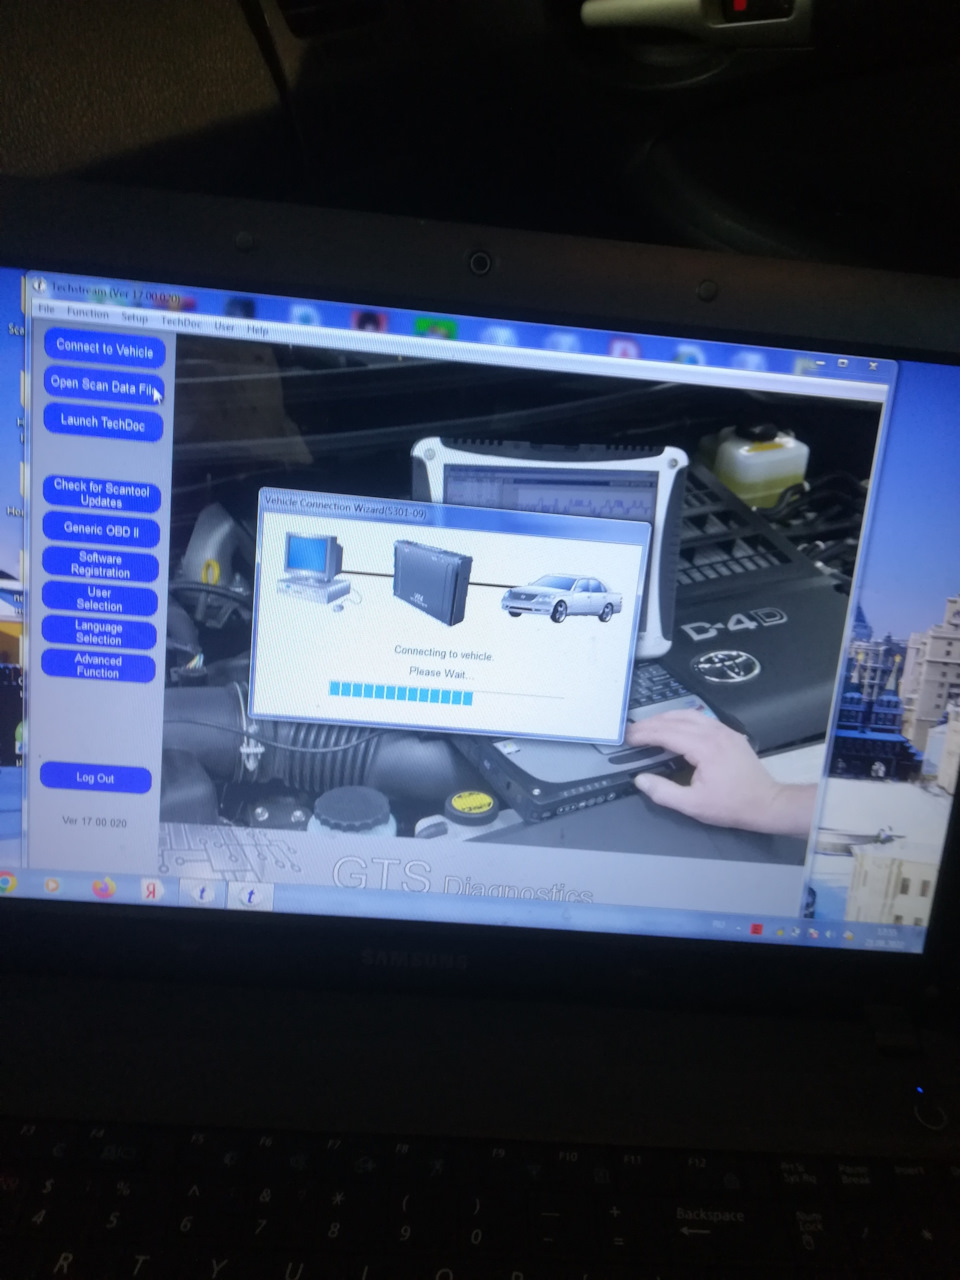Switch to first Techstream taskbar icon
The image size is (960, 1280).
click(x=203, y=894)
